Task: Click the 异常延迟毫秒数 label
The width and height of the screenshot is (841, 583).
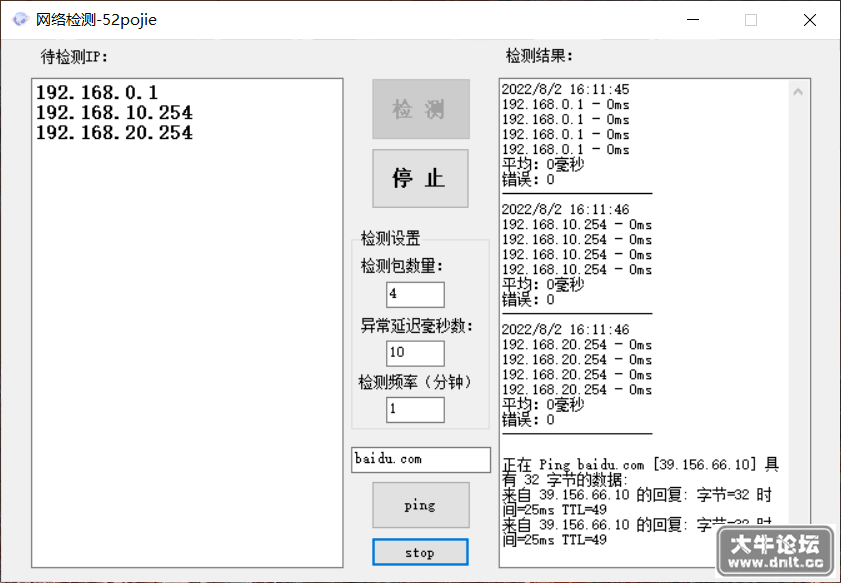Action: (417, 326)
